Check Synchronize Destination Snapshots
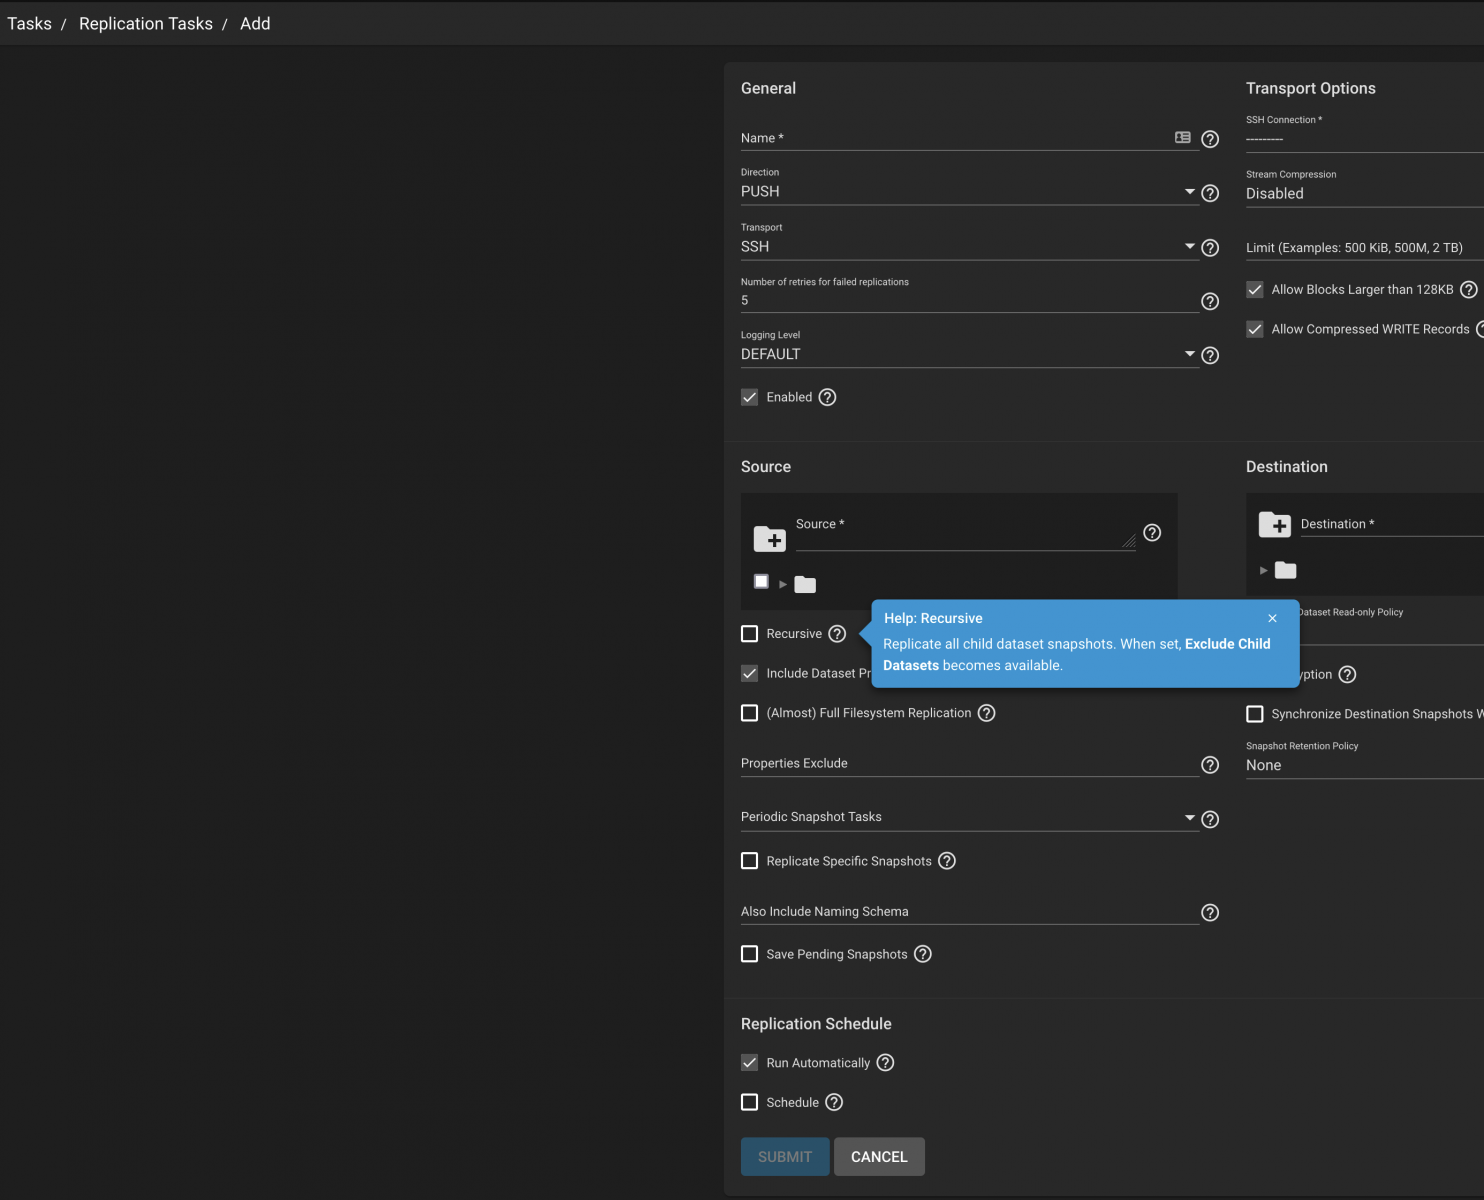 [x=1255, y=714]
